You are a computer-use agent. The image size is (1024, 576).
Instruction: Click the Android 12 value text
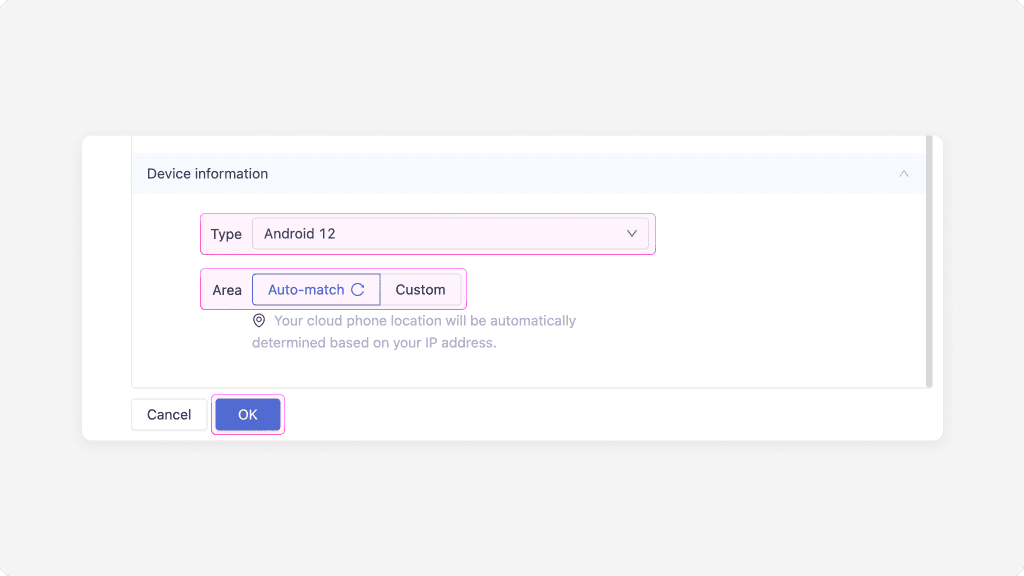(x=300, y=234)
